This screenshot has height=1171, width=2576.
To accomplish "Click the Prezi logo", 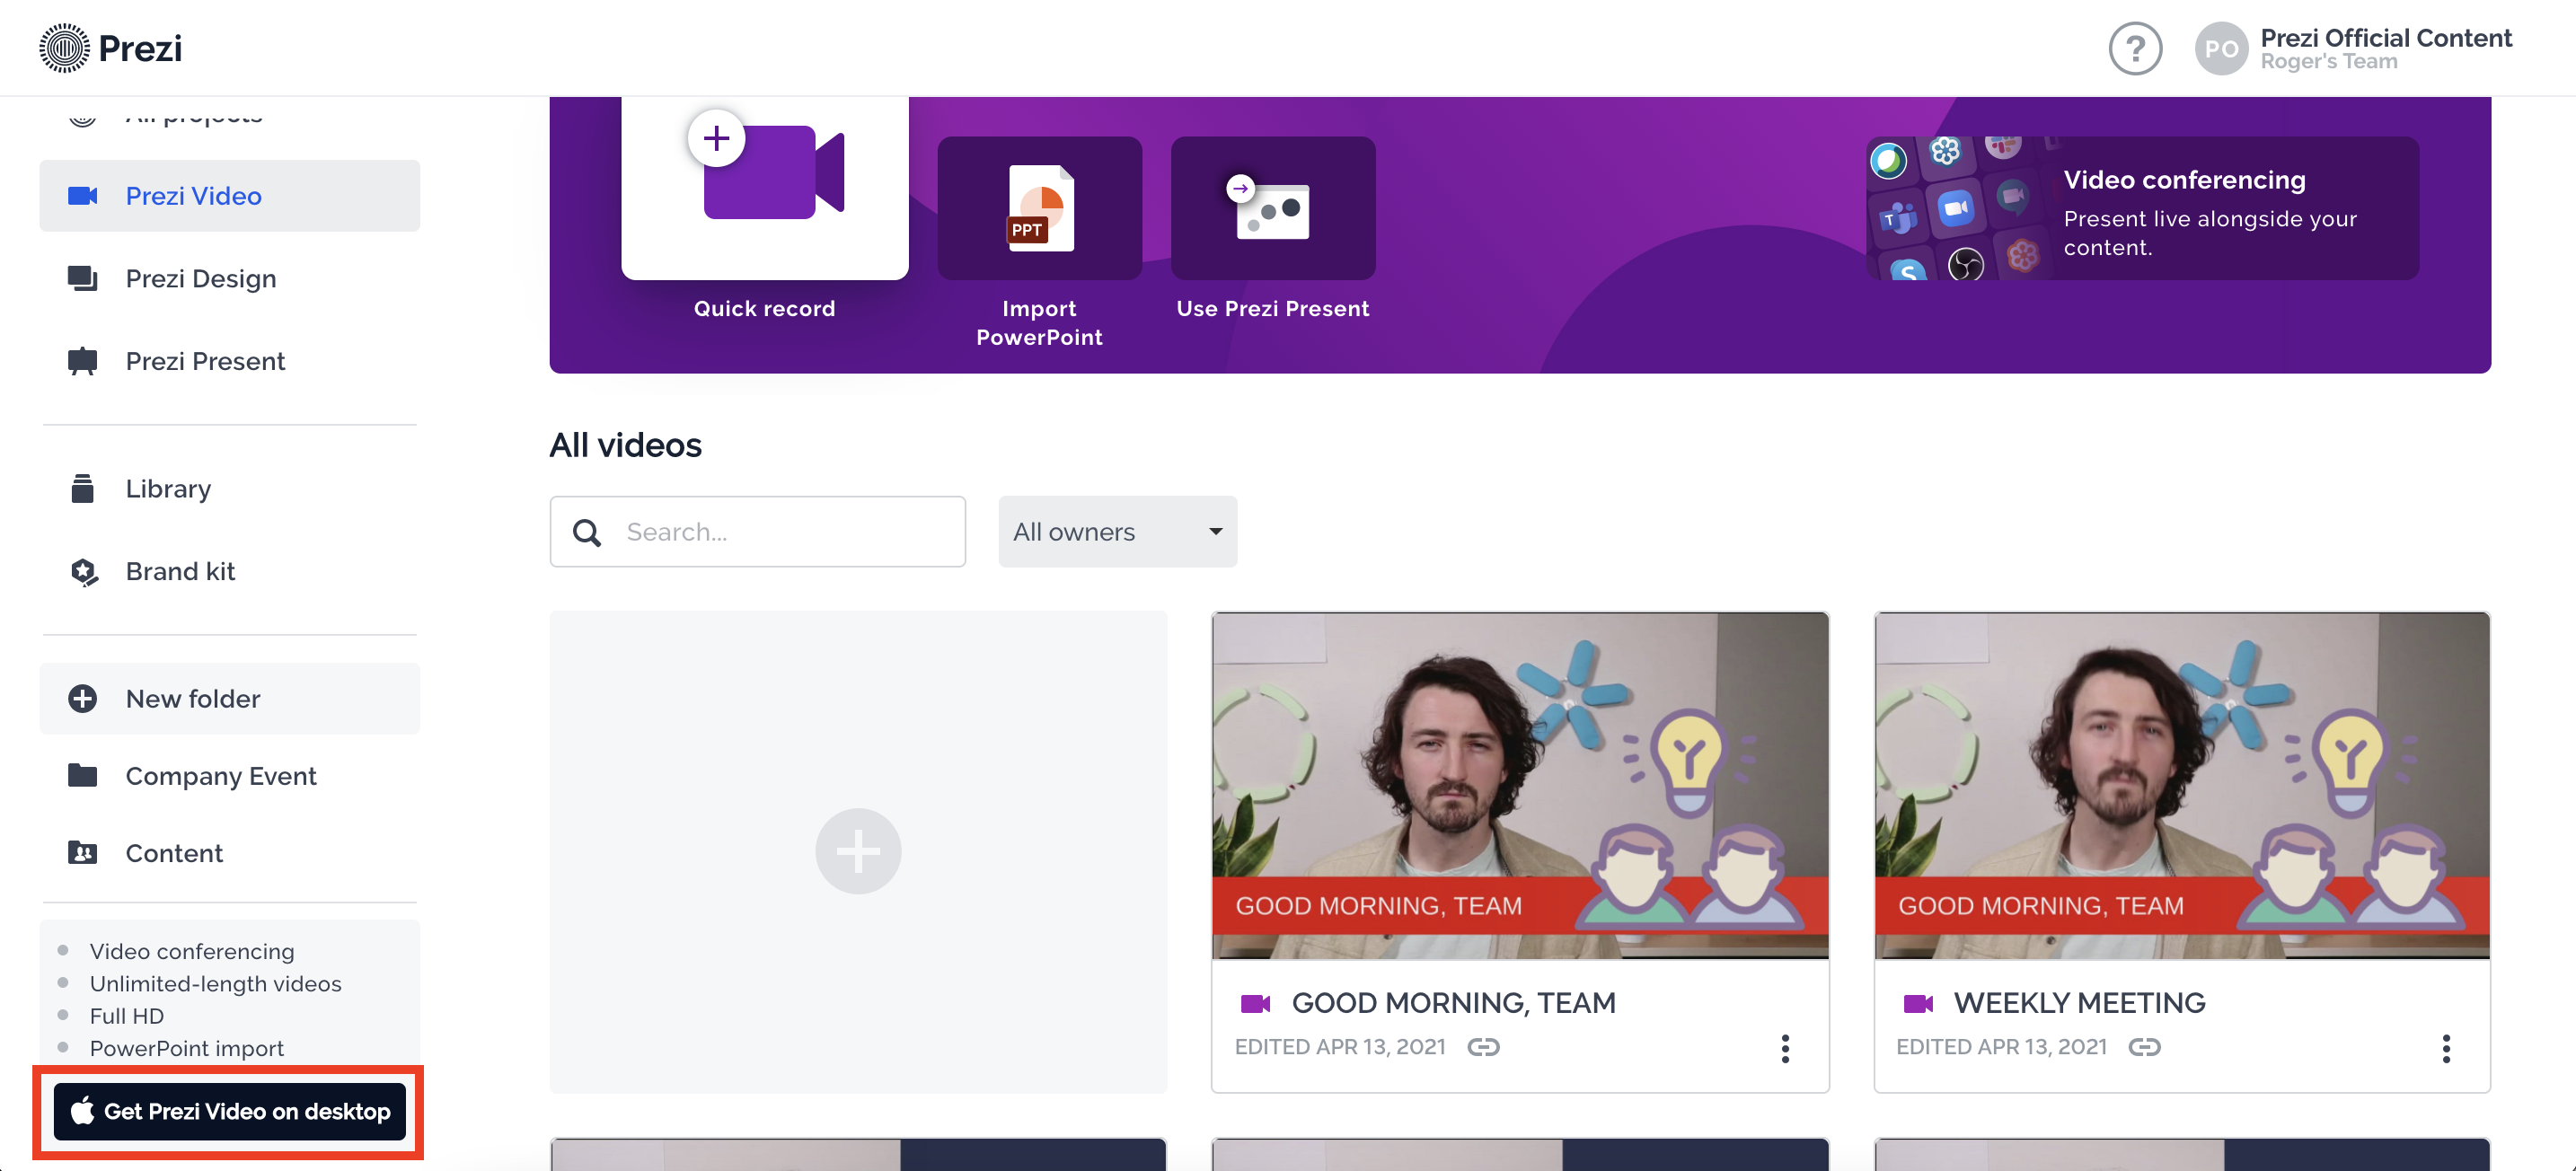I will pyautogui.click(x=111, y=48).
